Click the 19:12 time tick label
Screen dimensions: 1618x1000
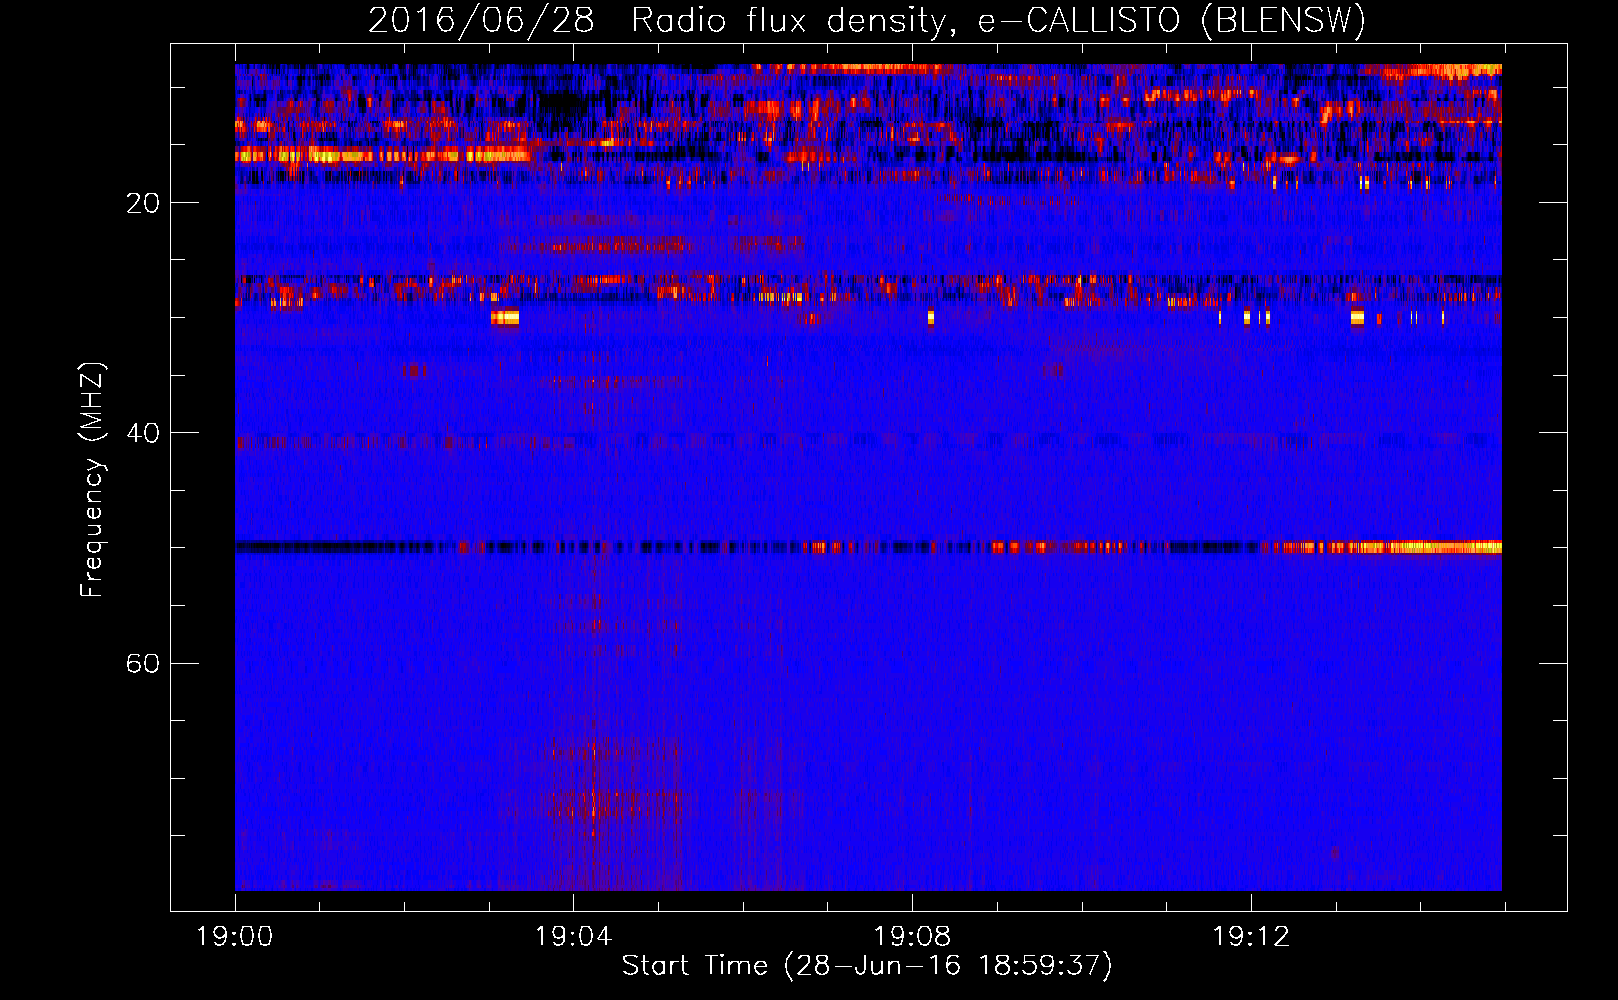[x=1251, y=937]
